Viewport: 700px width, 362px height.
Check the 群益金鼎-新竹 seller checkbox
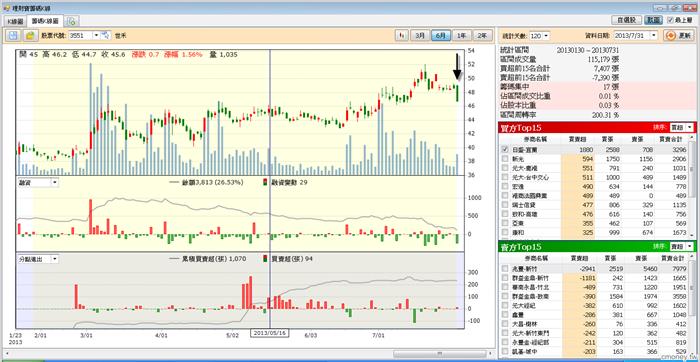click(505, 278)
